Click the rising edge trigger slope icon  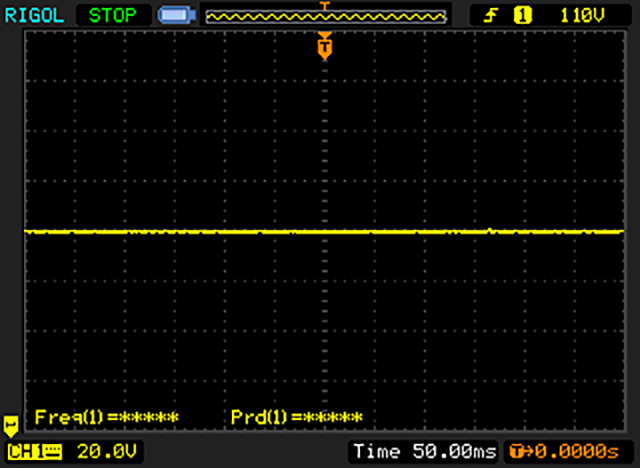tap(491, 16)
